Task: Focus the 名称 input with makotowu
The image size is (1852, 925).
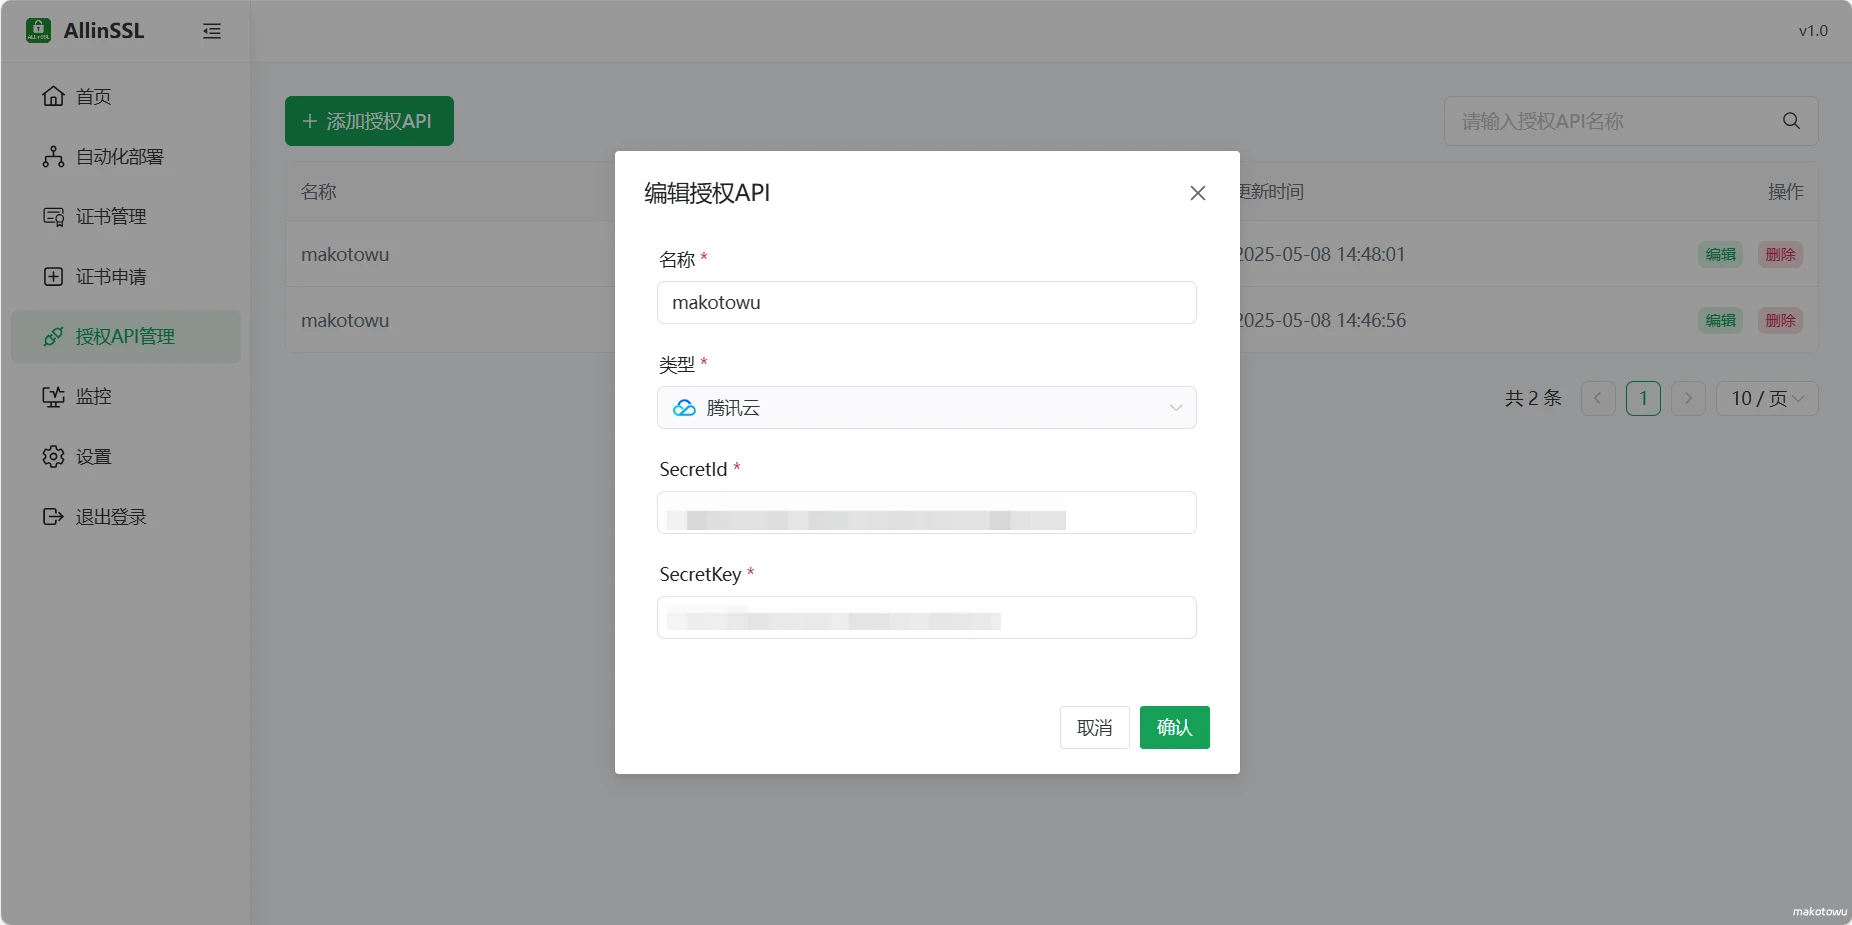Action: pos(926,302)
